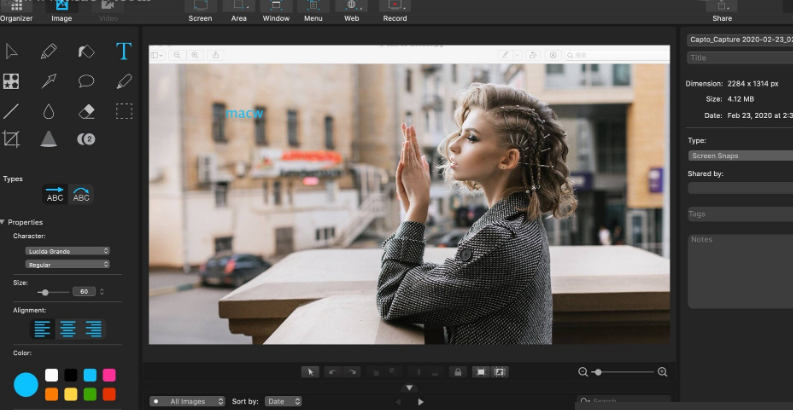Image resolution: width=793 pixels, height=410 pixels.
Task: Activate the Crop tool
Action: (x=11, y=139)
